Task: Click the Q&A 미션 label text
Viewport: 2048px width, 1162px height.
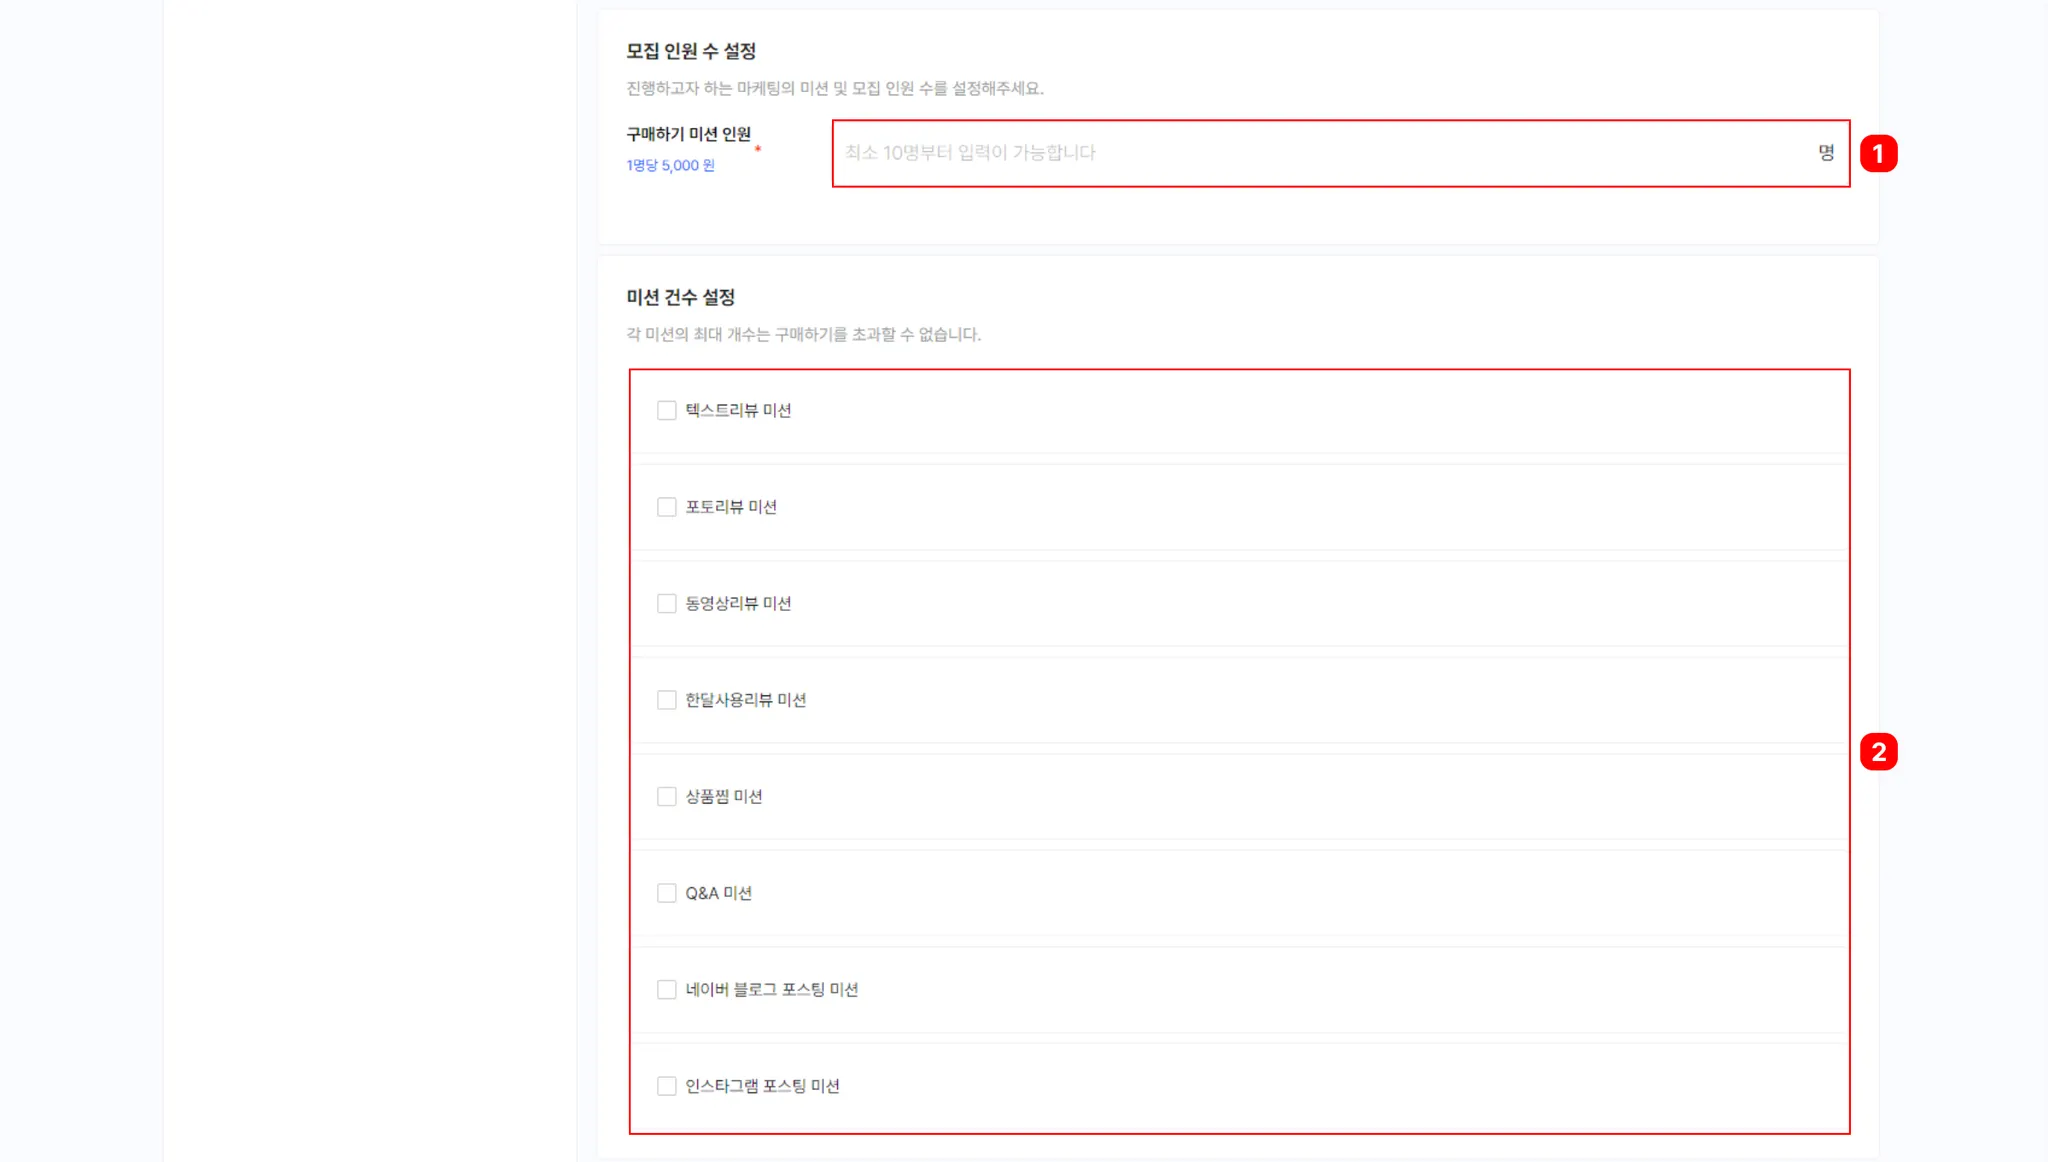Action: (718, 893)
